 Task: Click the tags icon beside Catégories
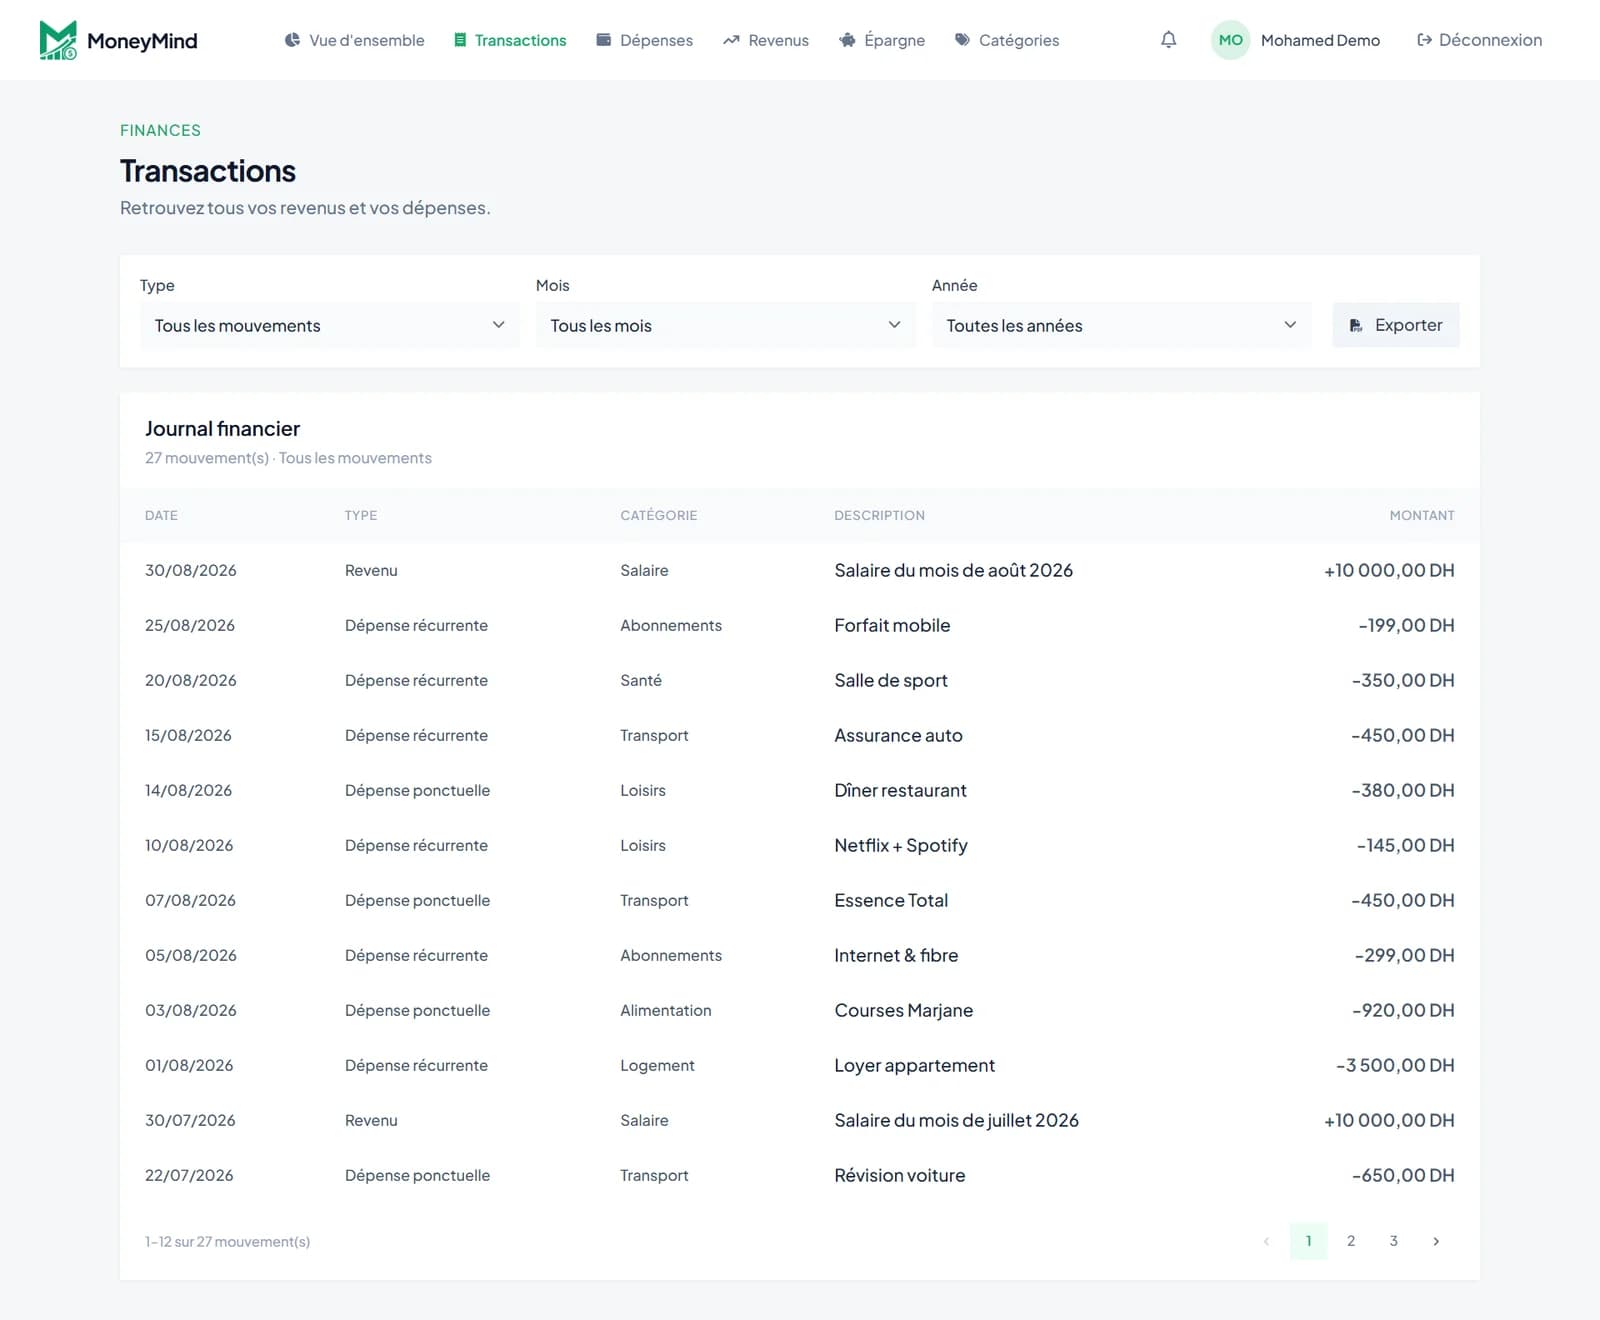click(x=962, y=40)
